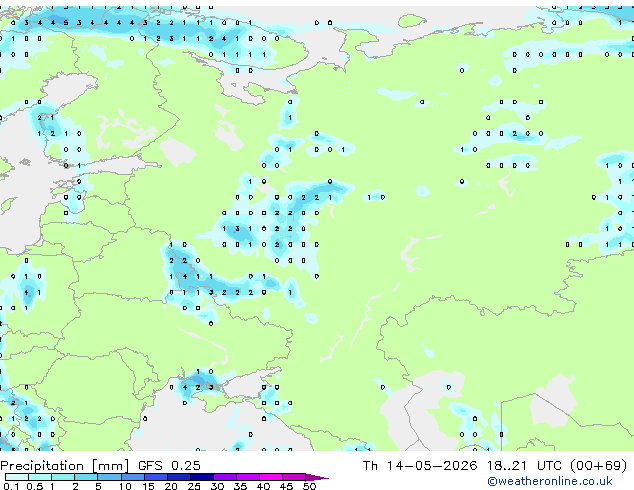
Task: Select the 35–40 mm legend swatch
Action: pyautogui.click(x=247, y=477)
